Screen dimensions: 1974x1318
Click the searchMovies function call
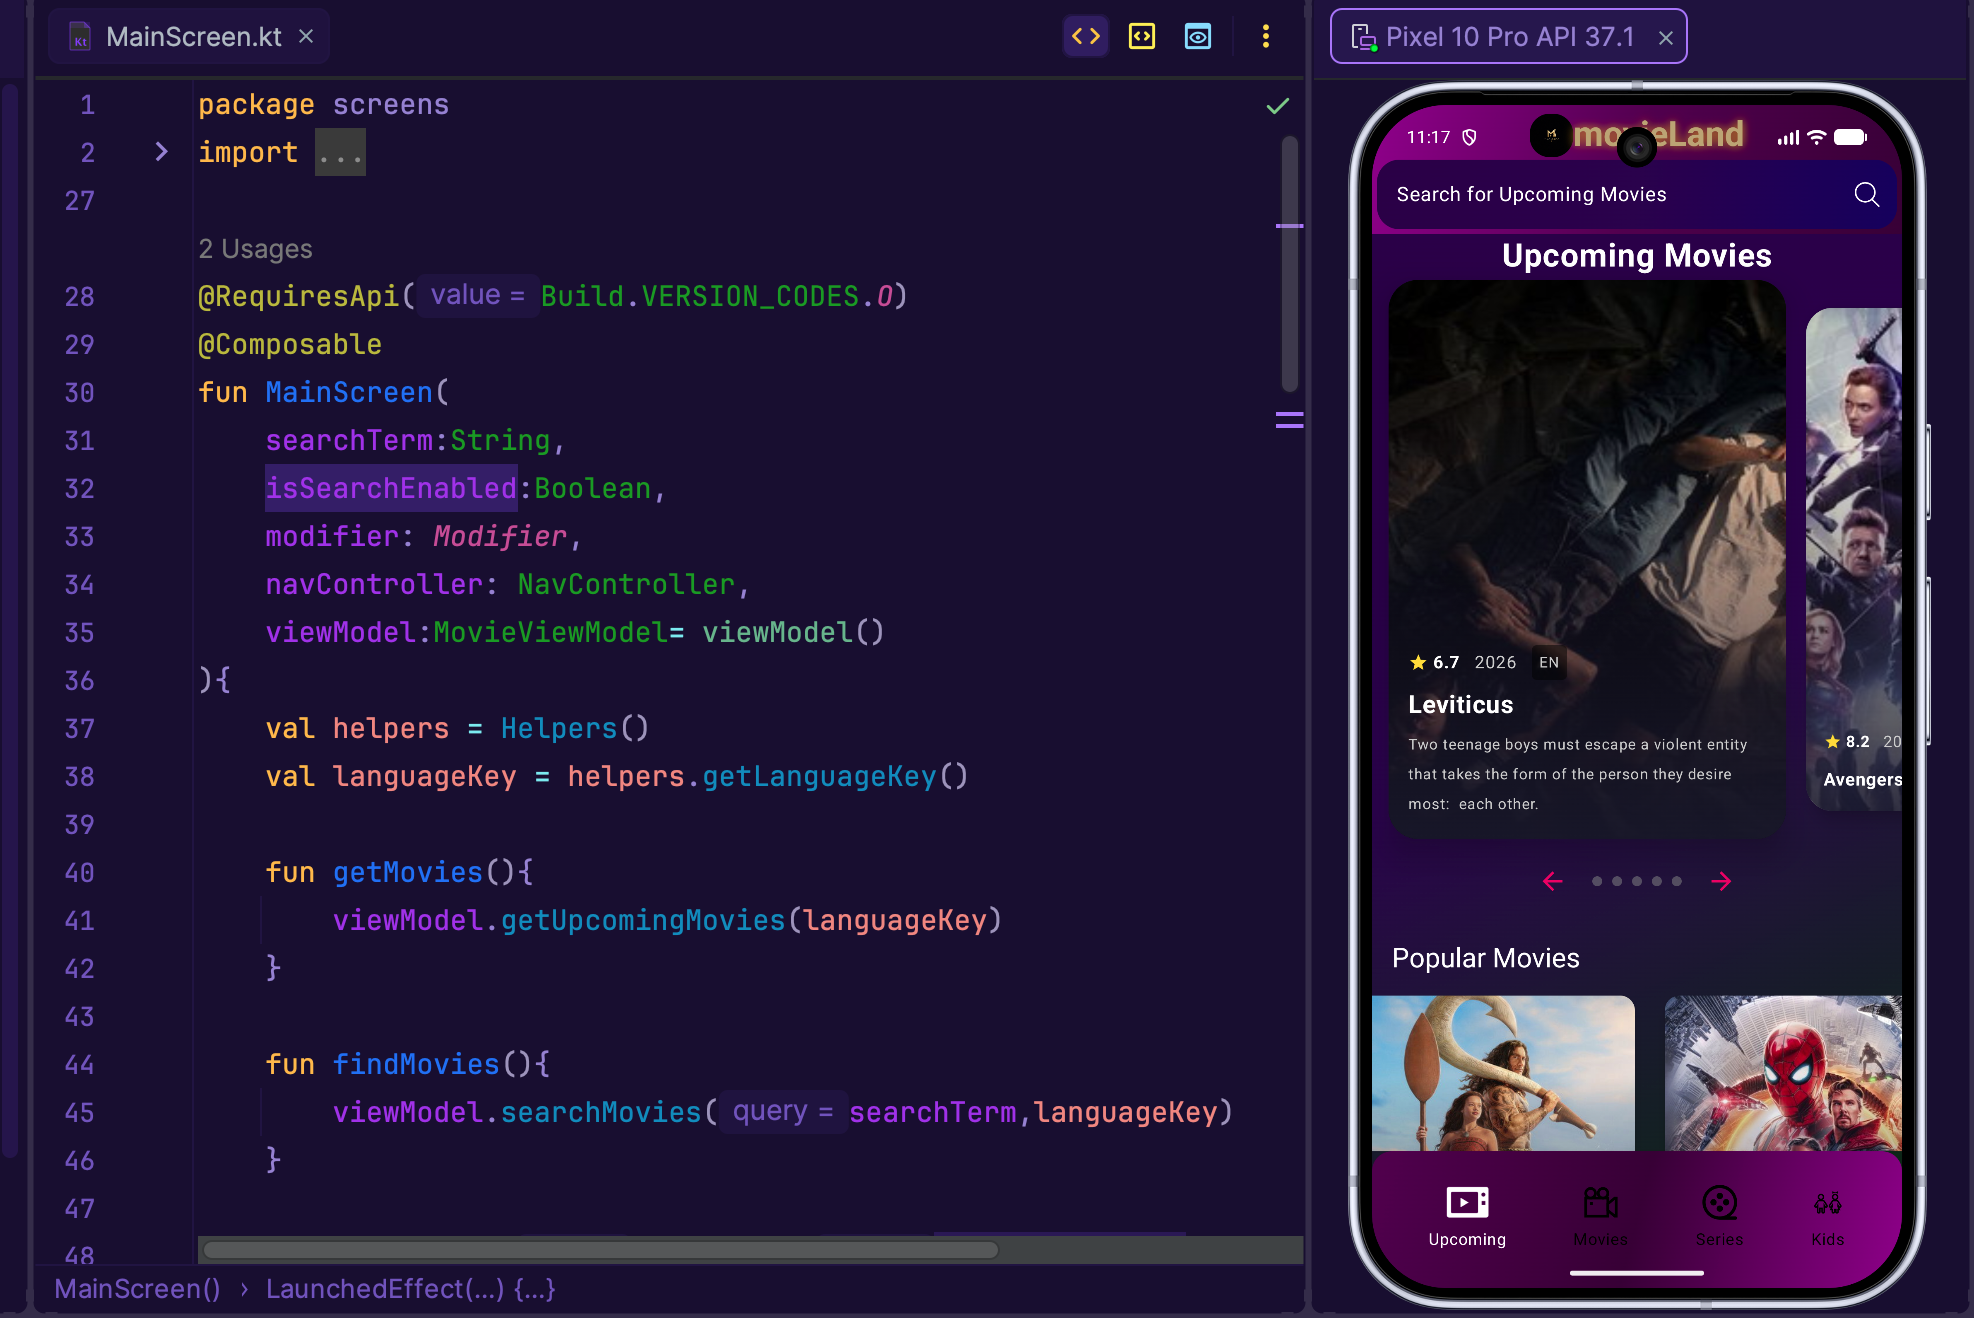point(601,1112)
